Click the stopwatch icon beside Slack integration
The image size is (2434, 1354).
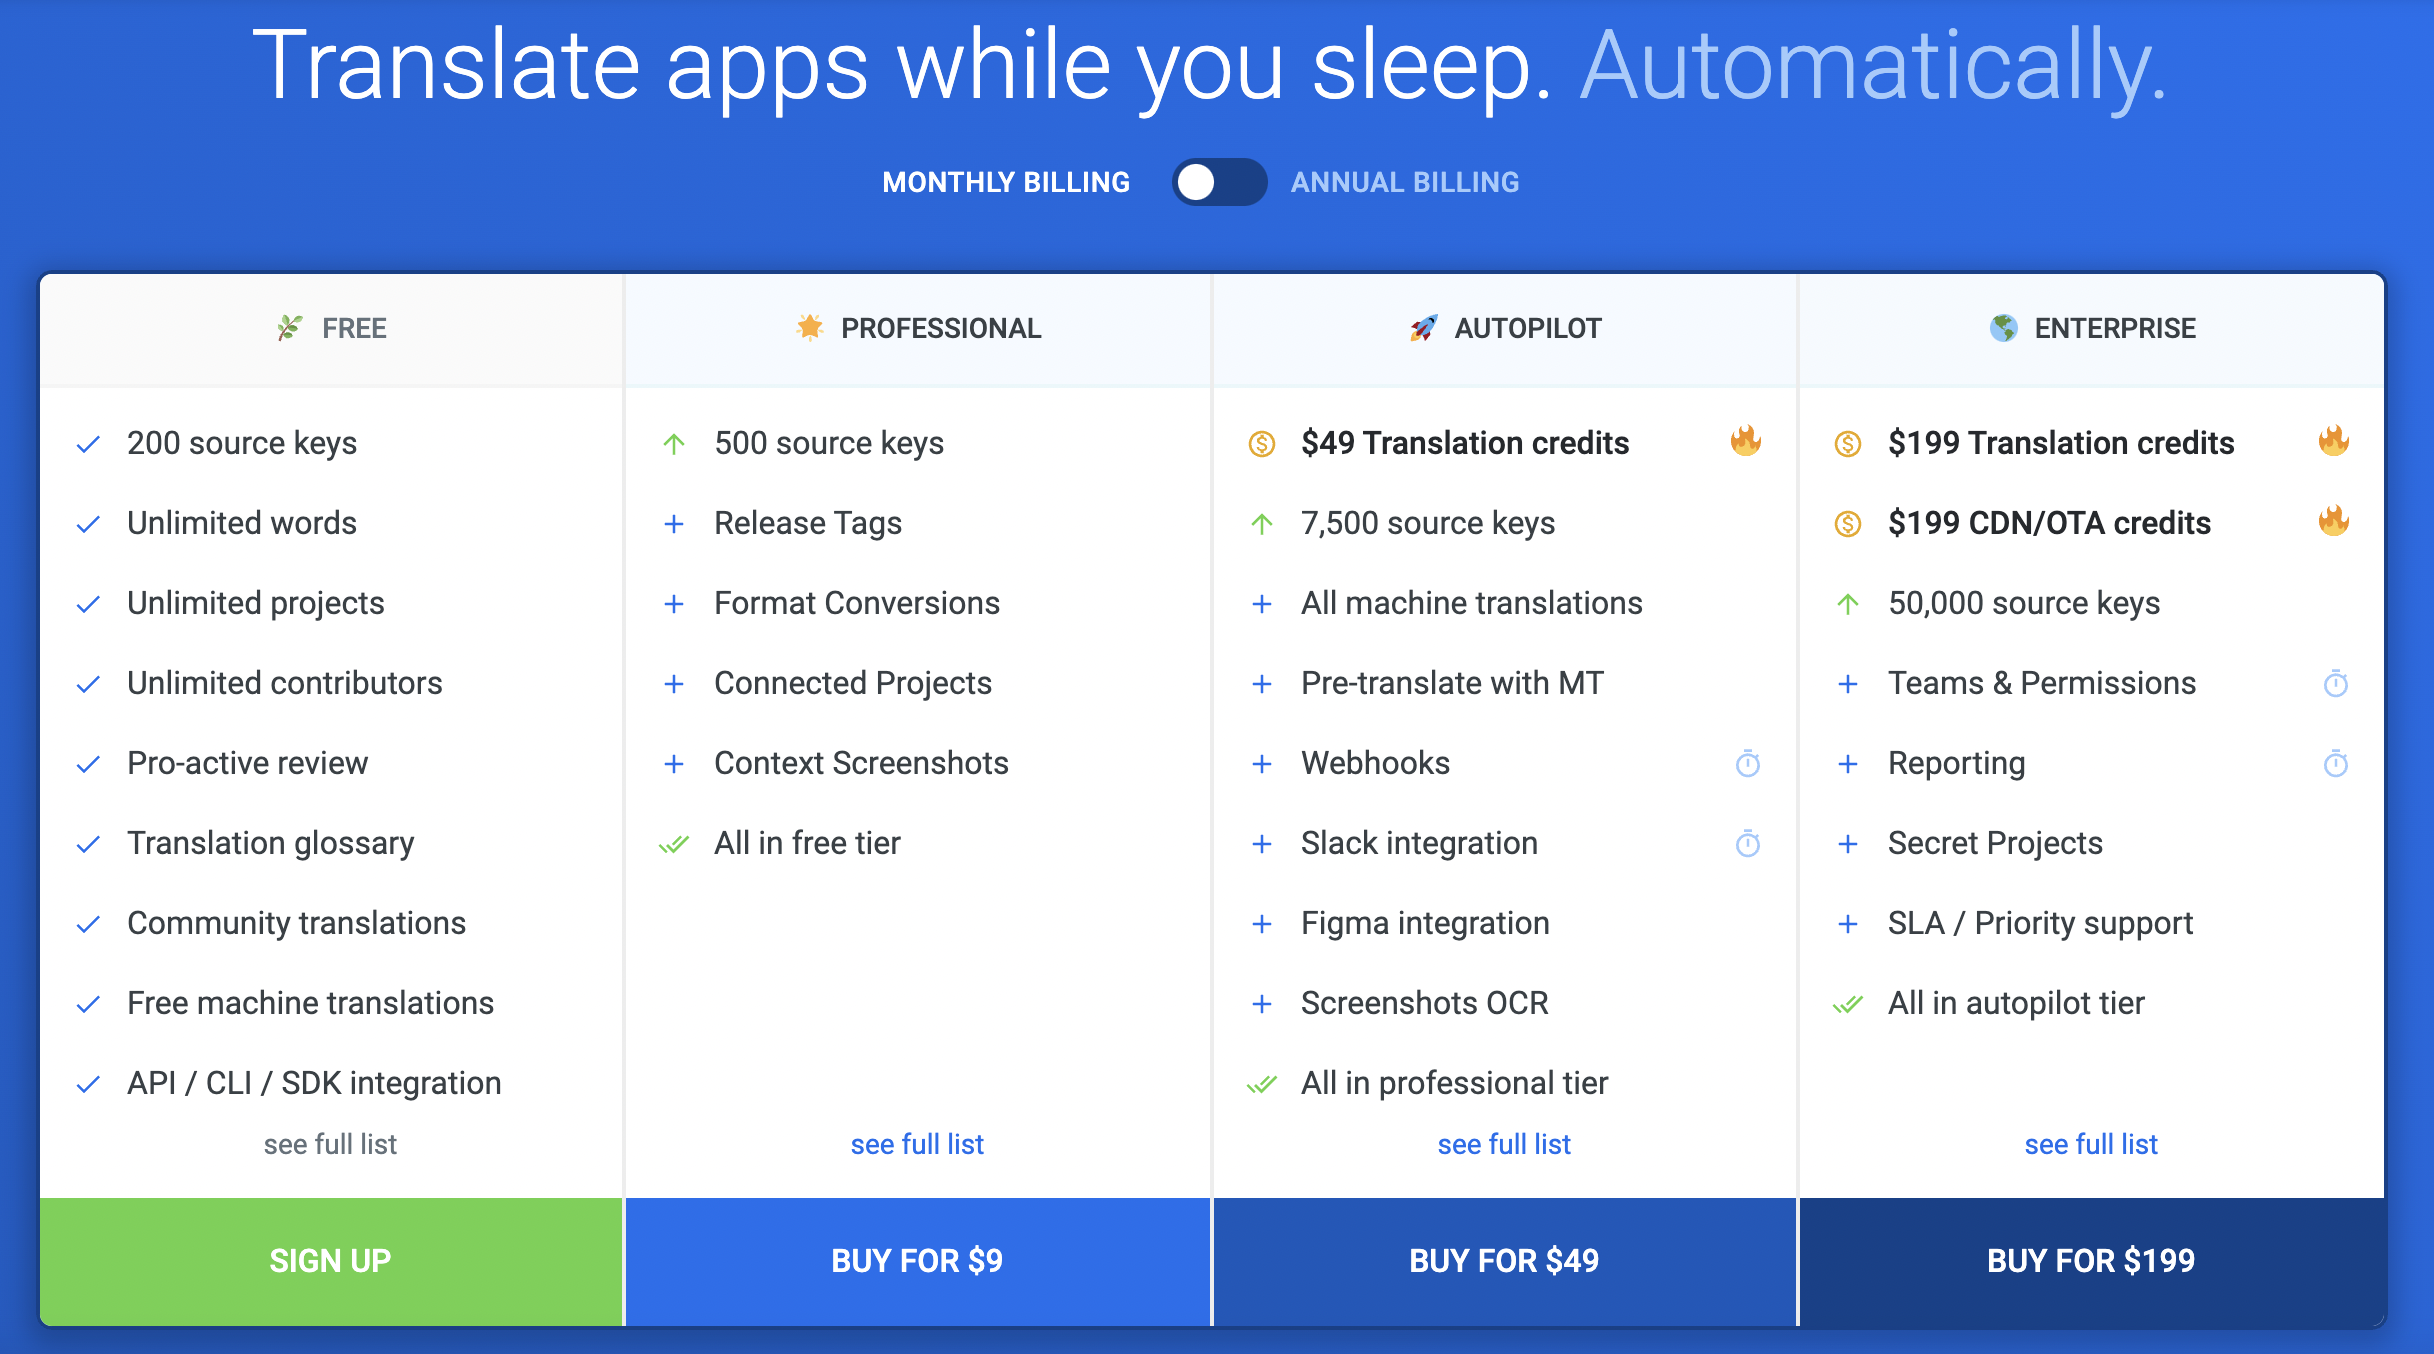pos(1748,843)
